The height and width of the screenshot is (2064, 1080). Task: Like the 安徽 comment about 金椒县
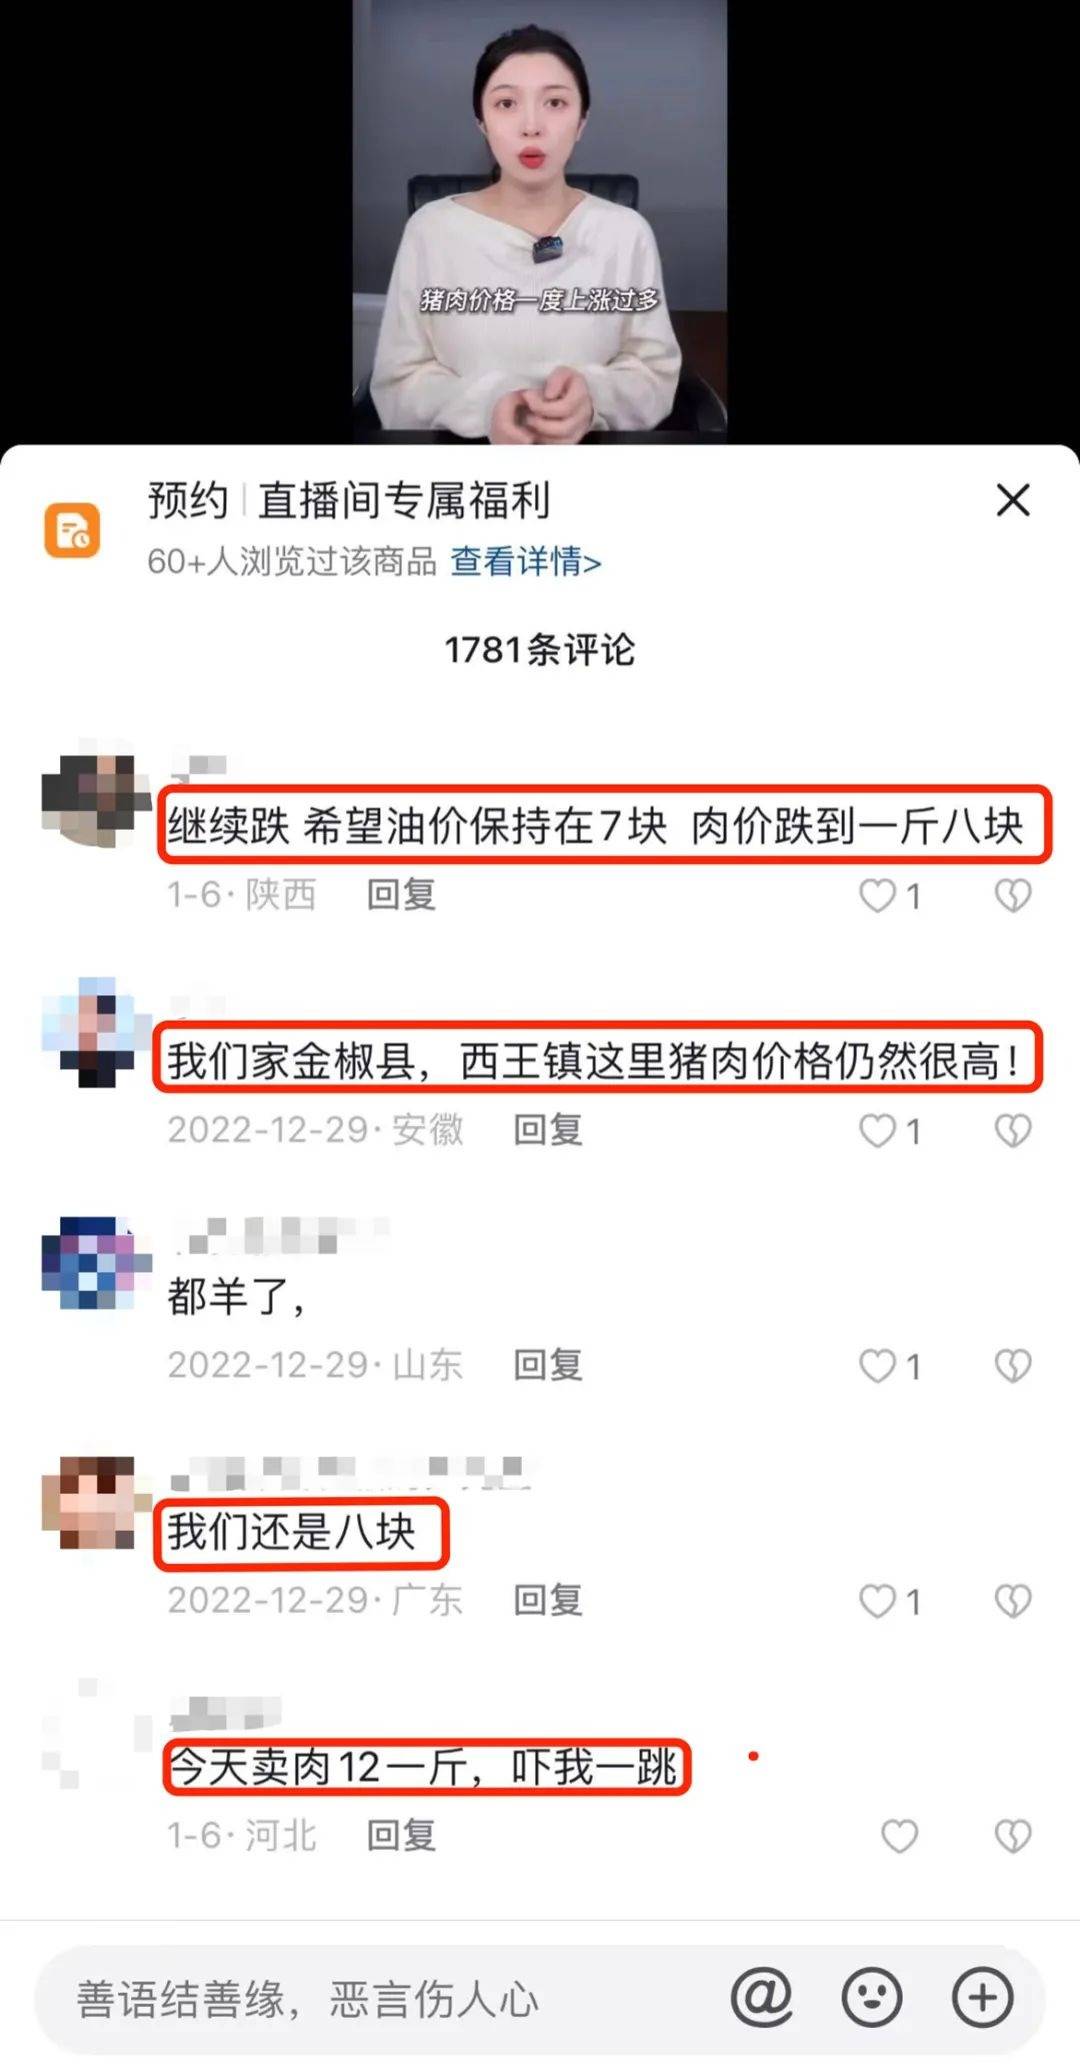click(x=878, y=1131)
